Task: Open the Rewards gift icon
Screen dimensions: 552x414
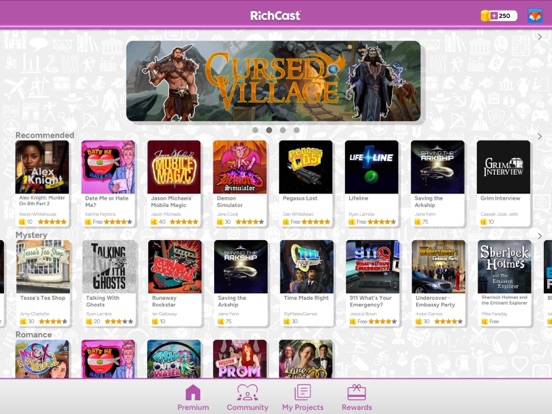Action: point(357,392)
